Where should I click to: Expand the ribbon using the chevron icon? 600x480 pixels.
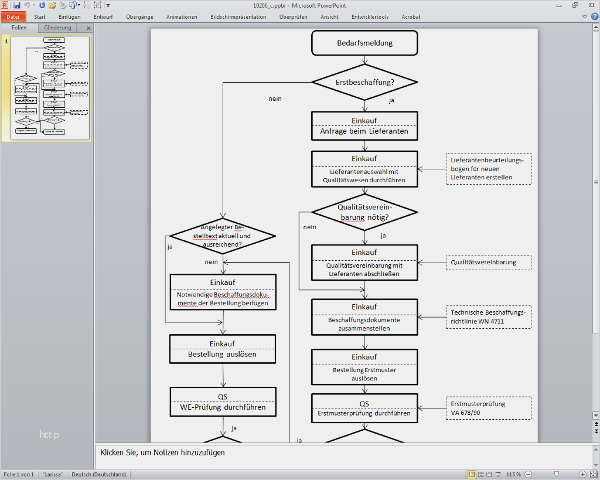[x=584, y=16]
